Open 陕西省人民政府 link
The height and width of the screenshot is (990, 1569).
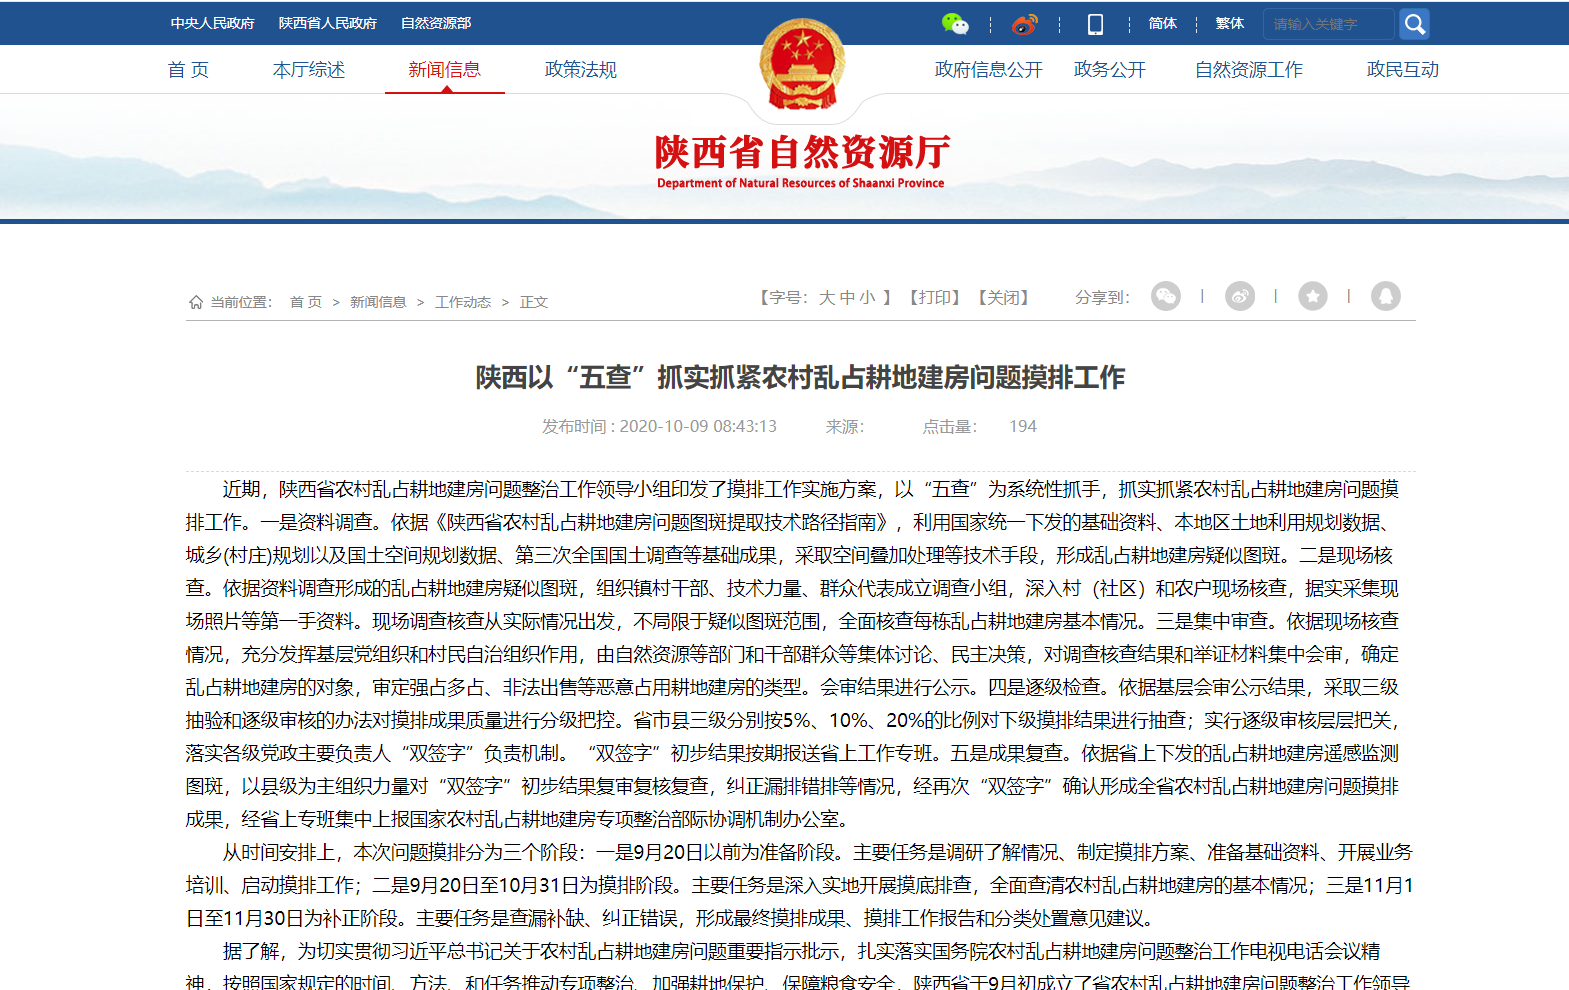[328, 23]
